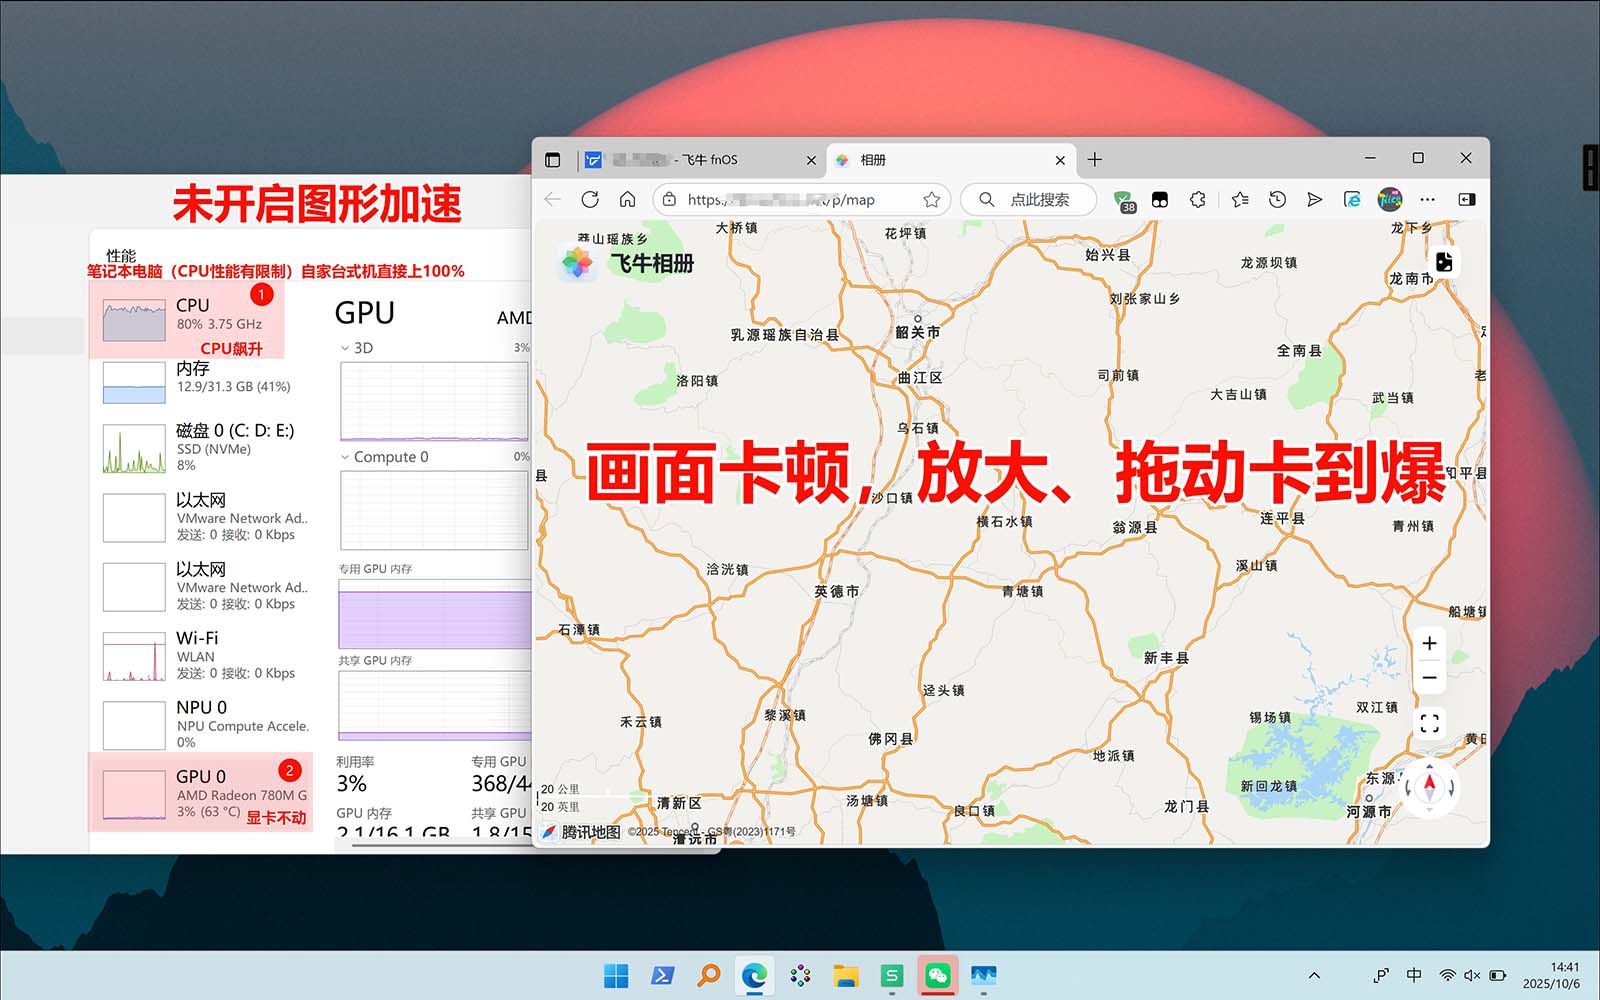1600x1000 pixels.
Task: Bookmark this page with the star icon
Action: (x=931, y=200)
